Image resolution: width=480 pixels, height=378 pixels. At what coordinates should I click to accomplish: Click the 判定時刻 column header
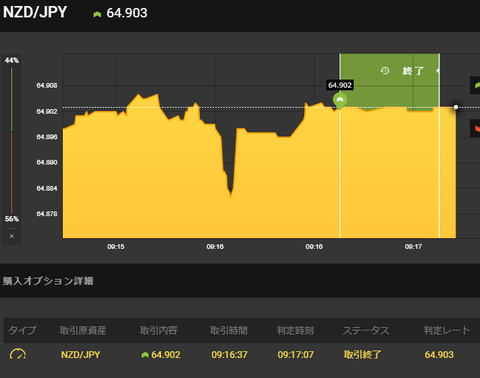coord(295,330)
